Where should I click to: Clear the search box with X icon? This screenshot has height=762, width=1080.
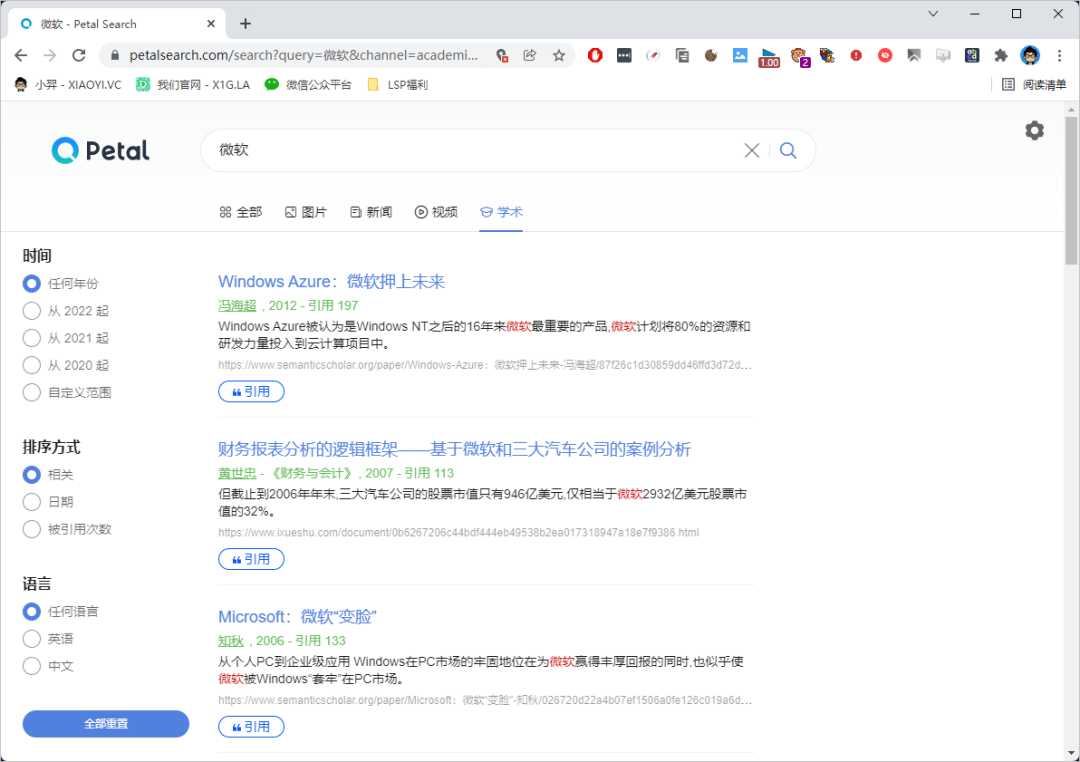[x=751, y=150]
